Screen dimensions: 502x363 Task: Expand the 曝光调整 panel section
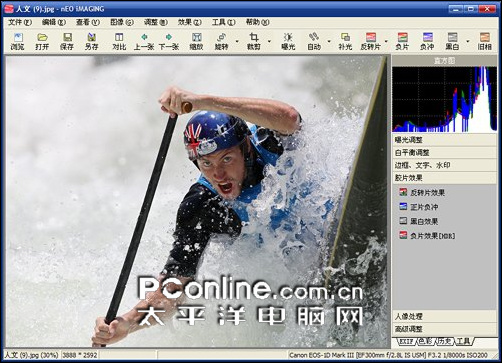click(445, 140)
